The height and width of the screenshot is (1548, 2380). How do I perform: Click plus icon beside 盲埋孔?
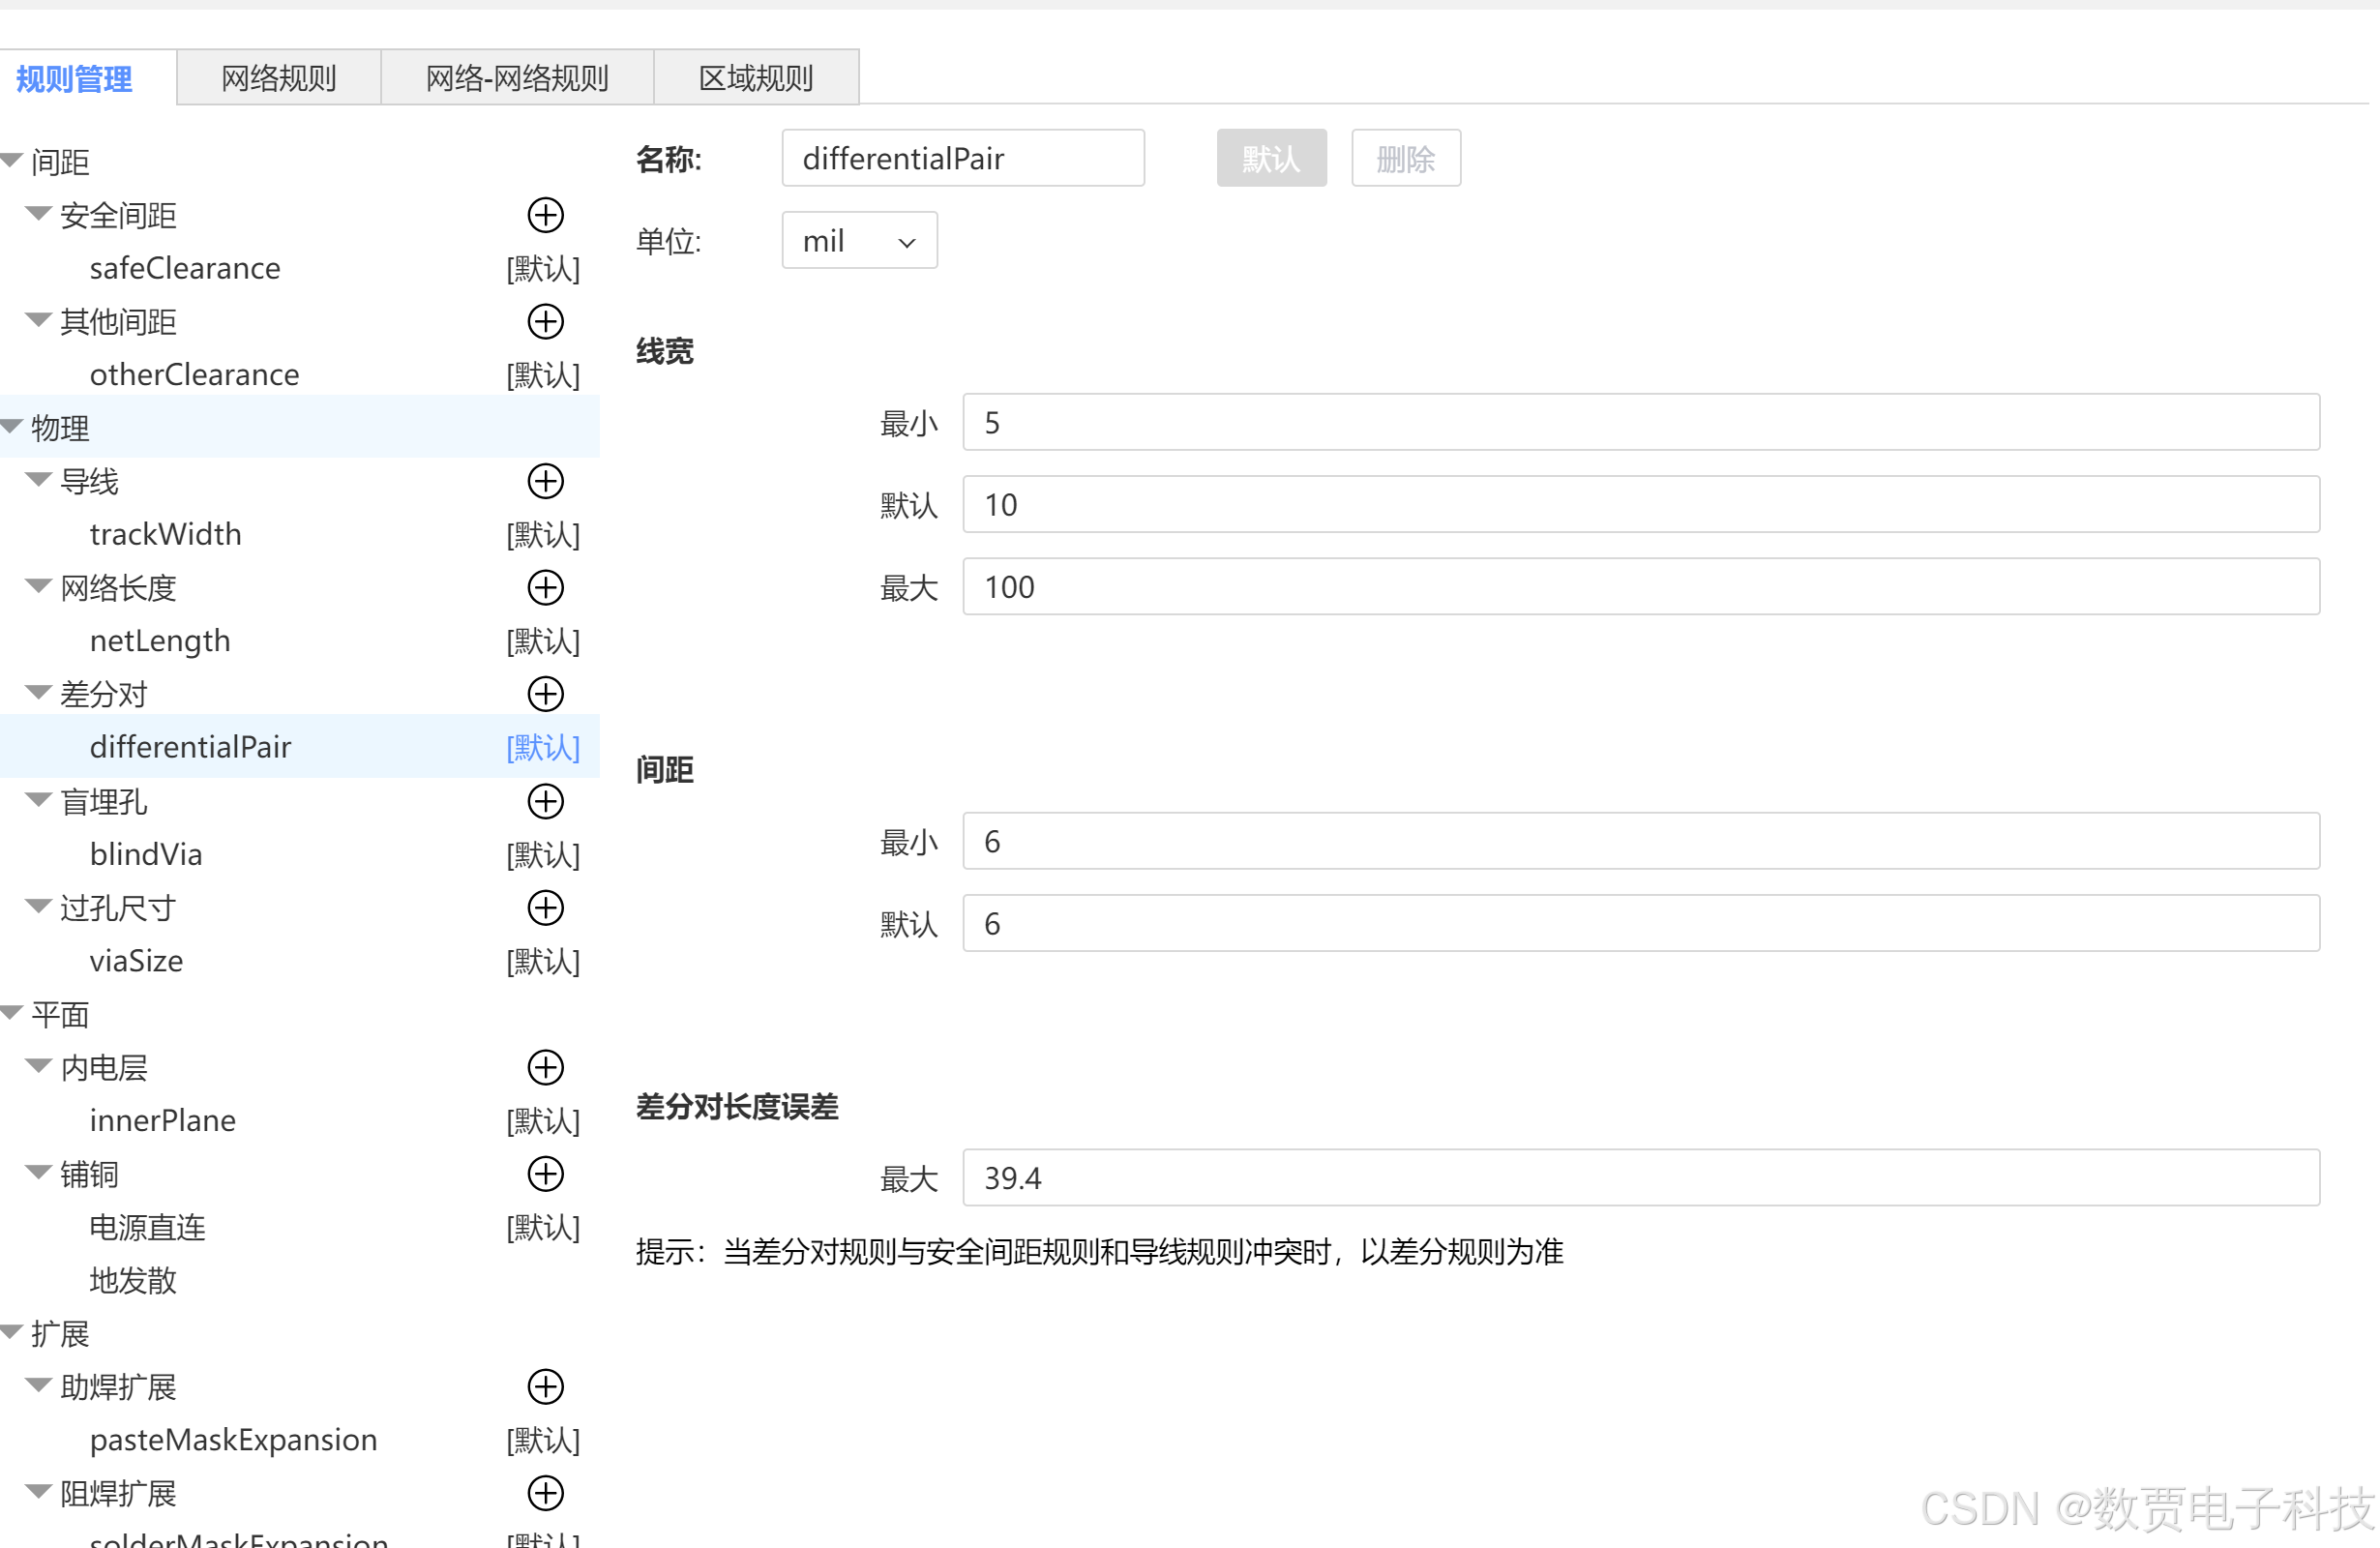tap(545, 801)
